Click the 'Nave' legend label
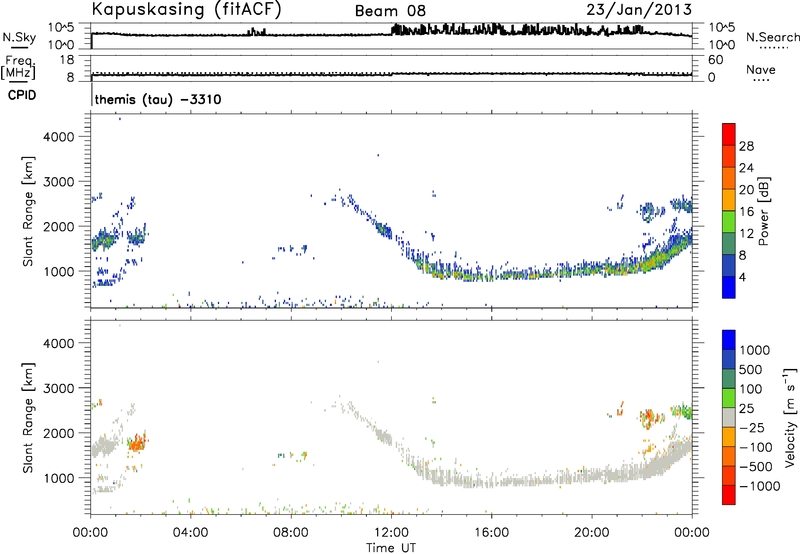The image size is (800, 554). [x=761, y=69]
